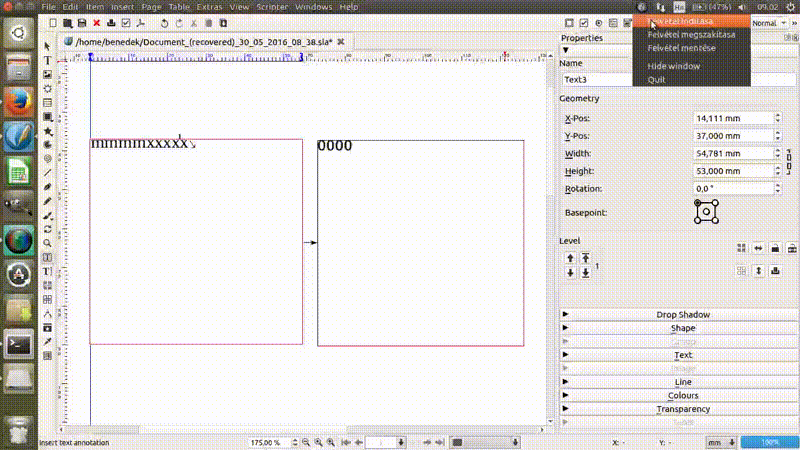Set basepoint to top-left corner
The width and height of the screenshot is (800, 450).
[697, 203]
